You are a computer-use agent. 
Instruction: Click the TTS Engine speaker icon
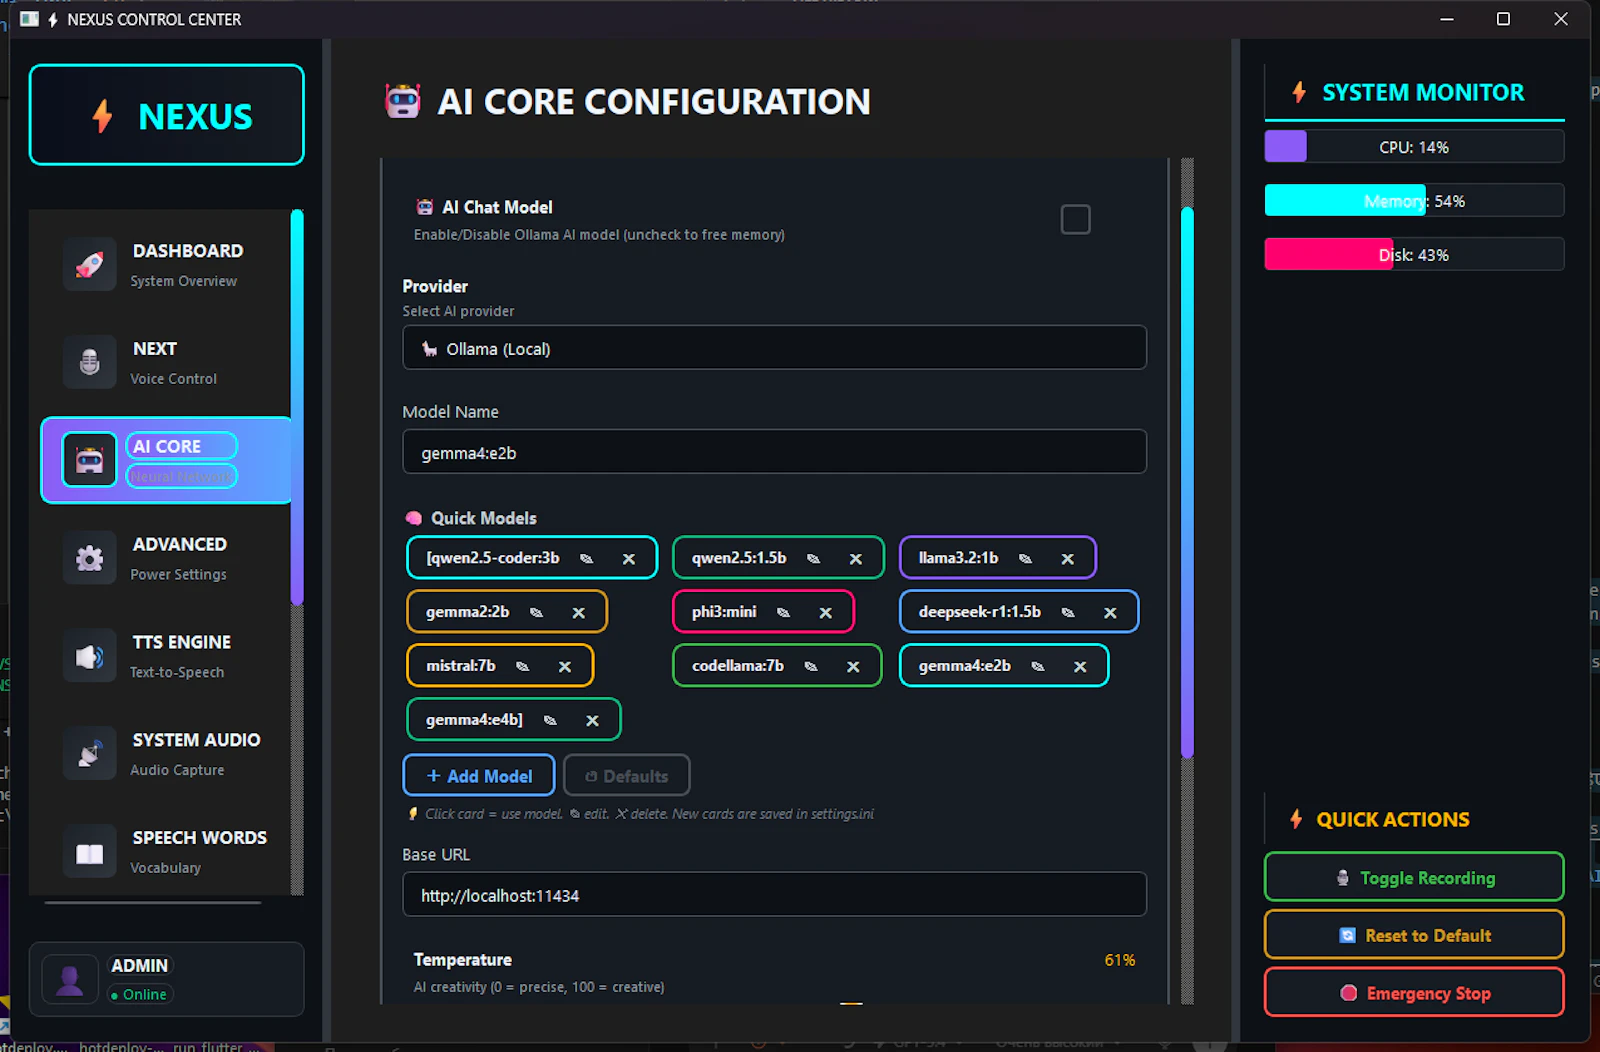pos(90,656)
